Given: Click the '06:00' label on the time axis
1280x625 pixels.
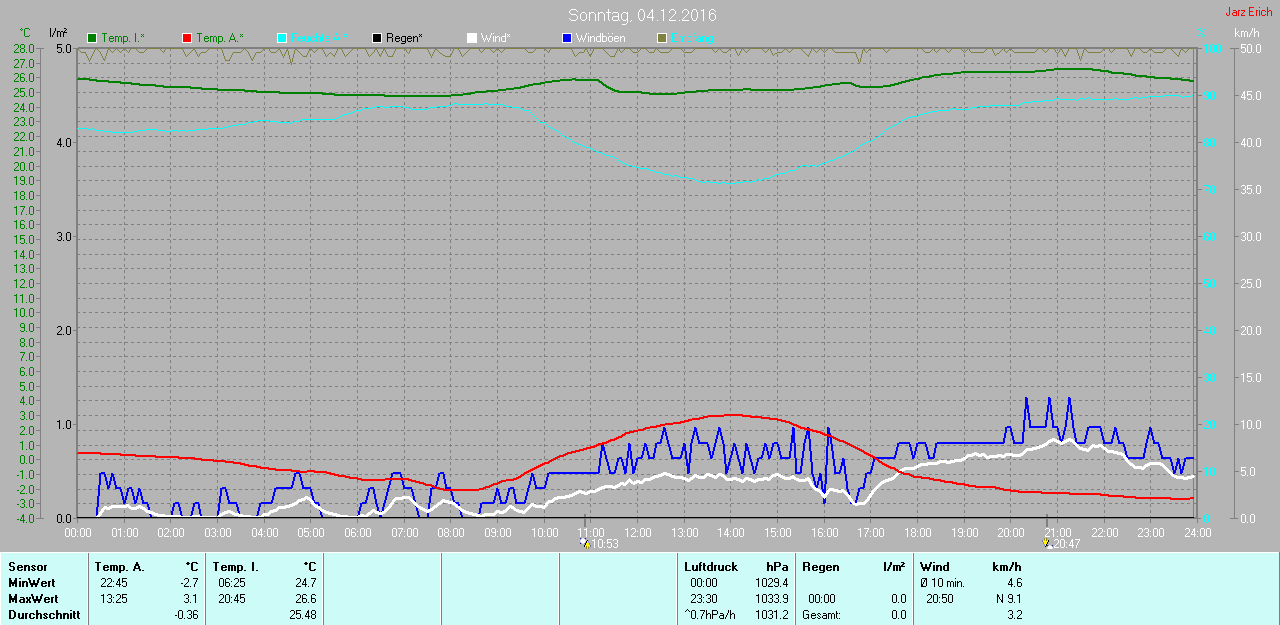Looking at the screenshot, I should point(357,532).
